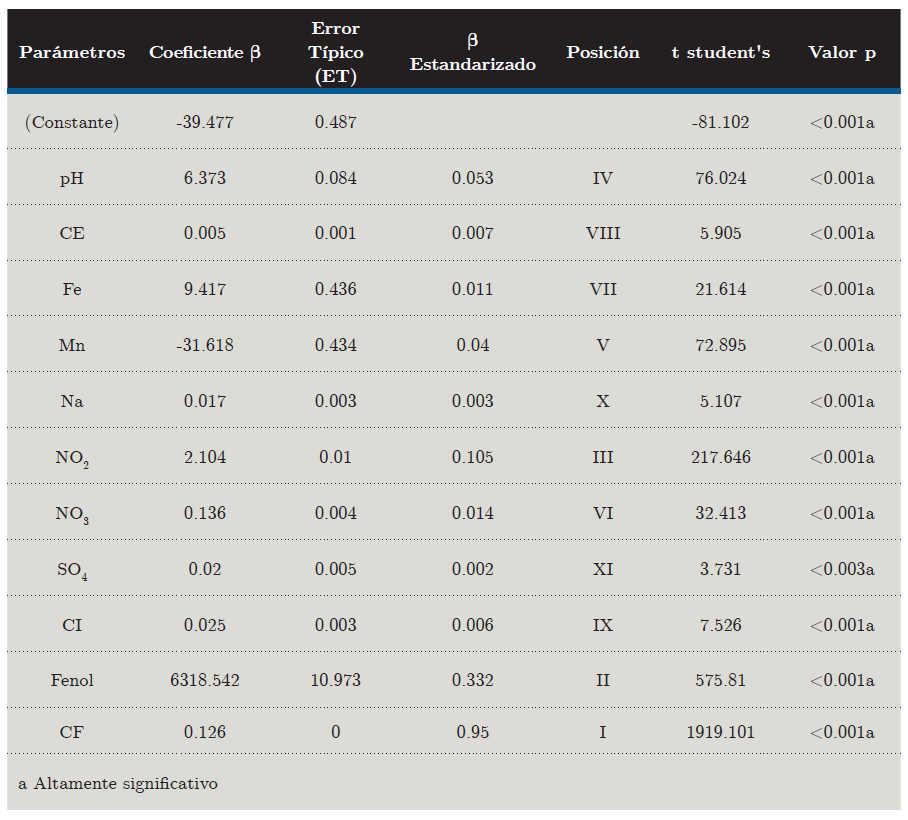
Task: Click the standardized beta value 0.95
Action: click(472, 732)
